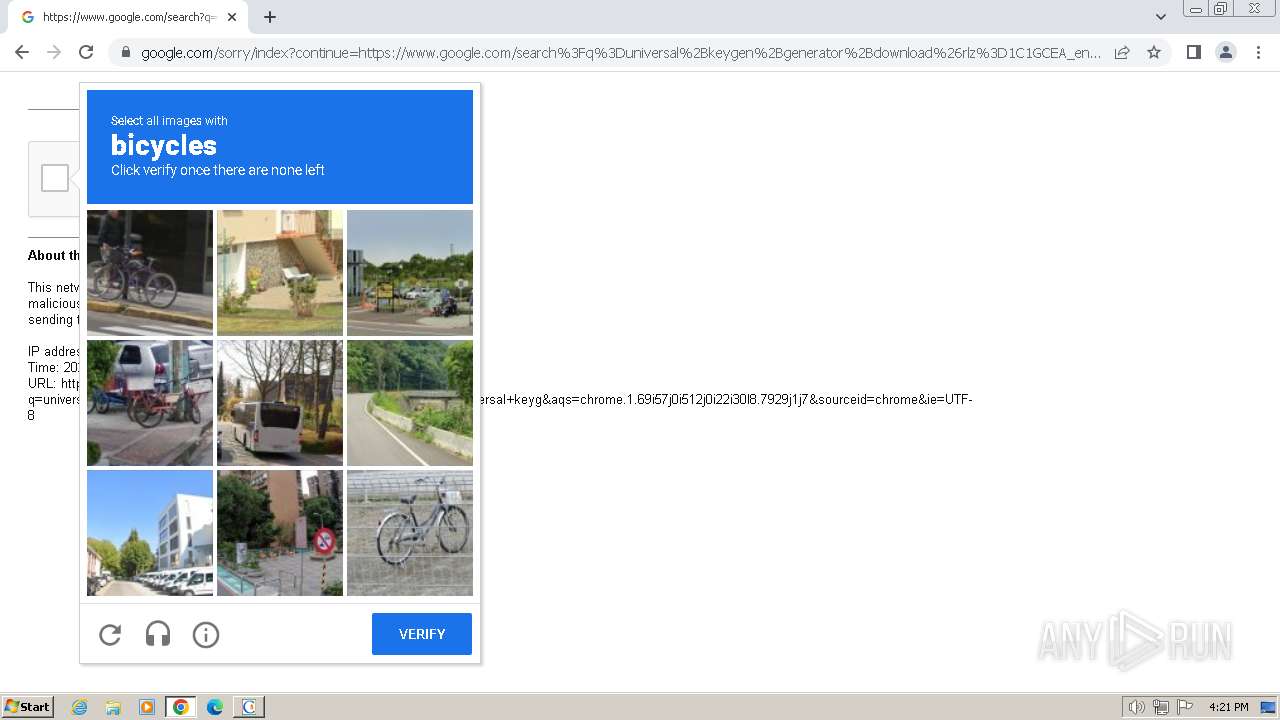The width and height of the screenshot is (1280, 720).
Task: Open the Chrome profile avatar menu
Action: pyautogui.click(x=1226, y=52)
